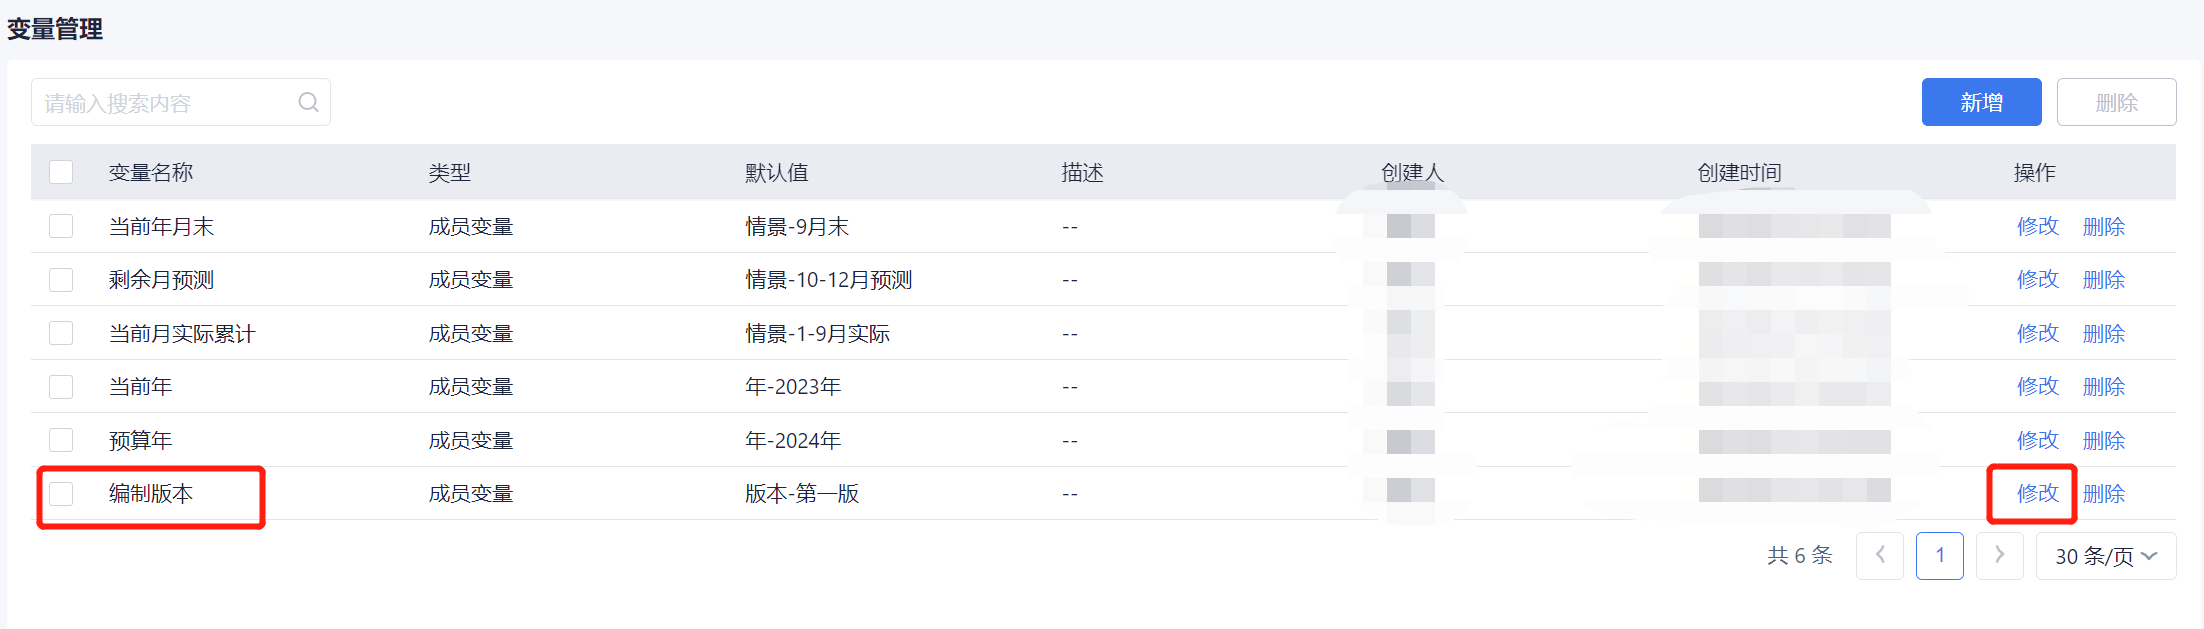Check the 剩余月预测 row checkbox
This screenshot has height=629, width=2204.
click(x=61, y=279)
